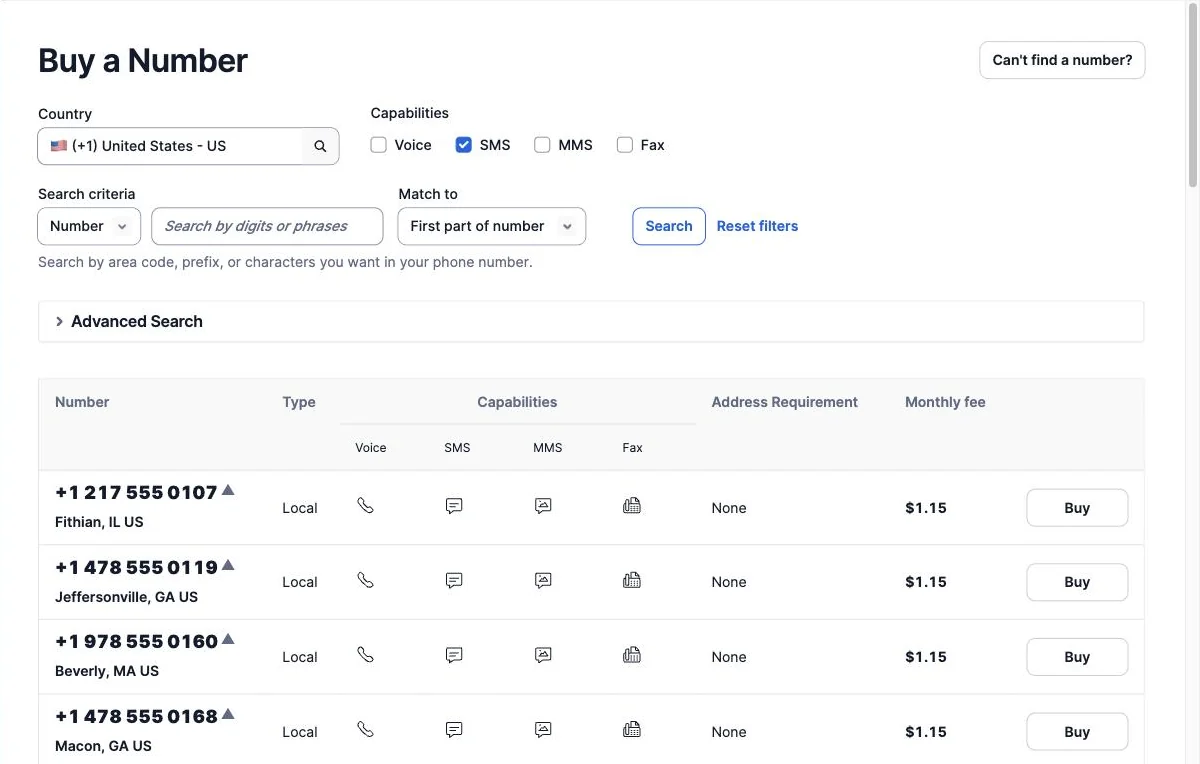Click the fax icon for +1 217 555 0107

click(632, 506)
